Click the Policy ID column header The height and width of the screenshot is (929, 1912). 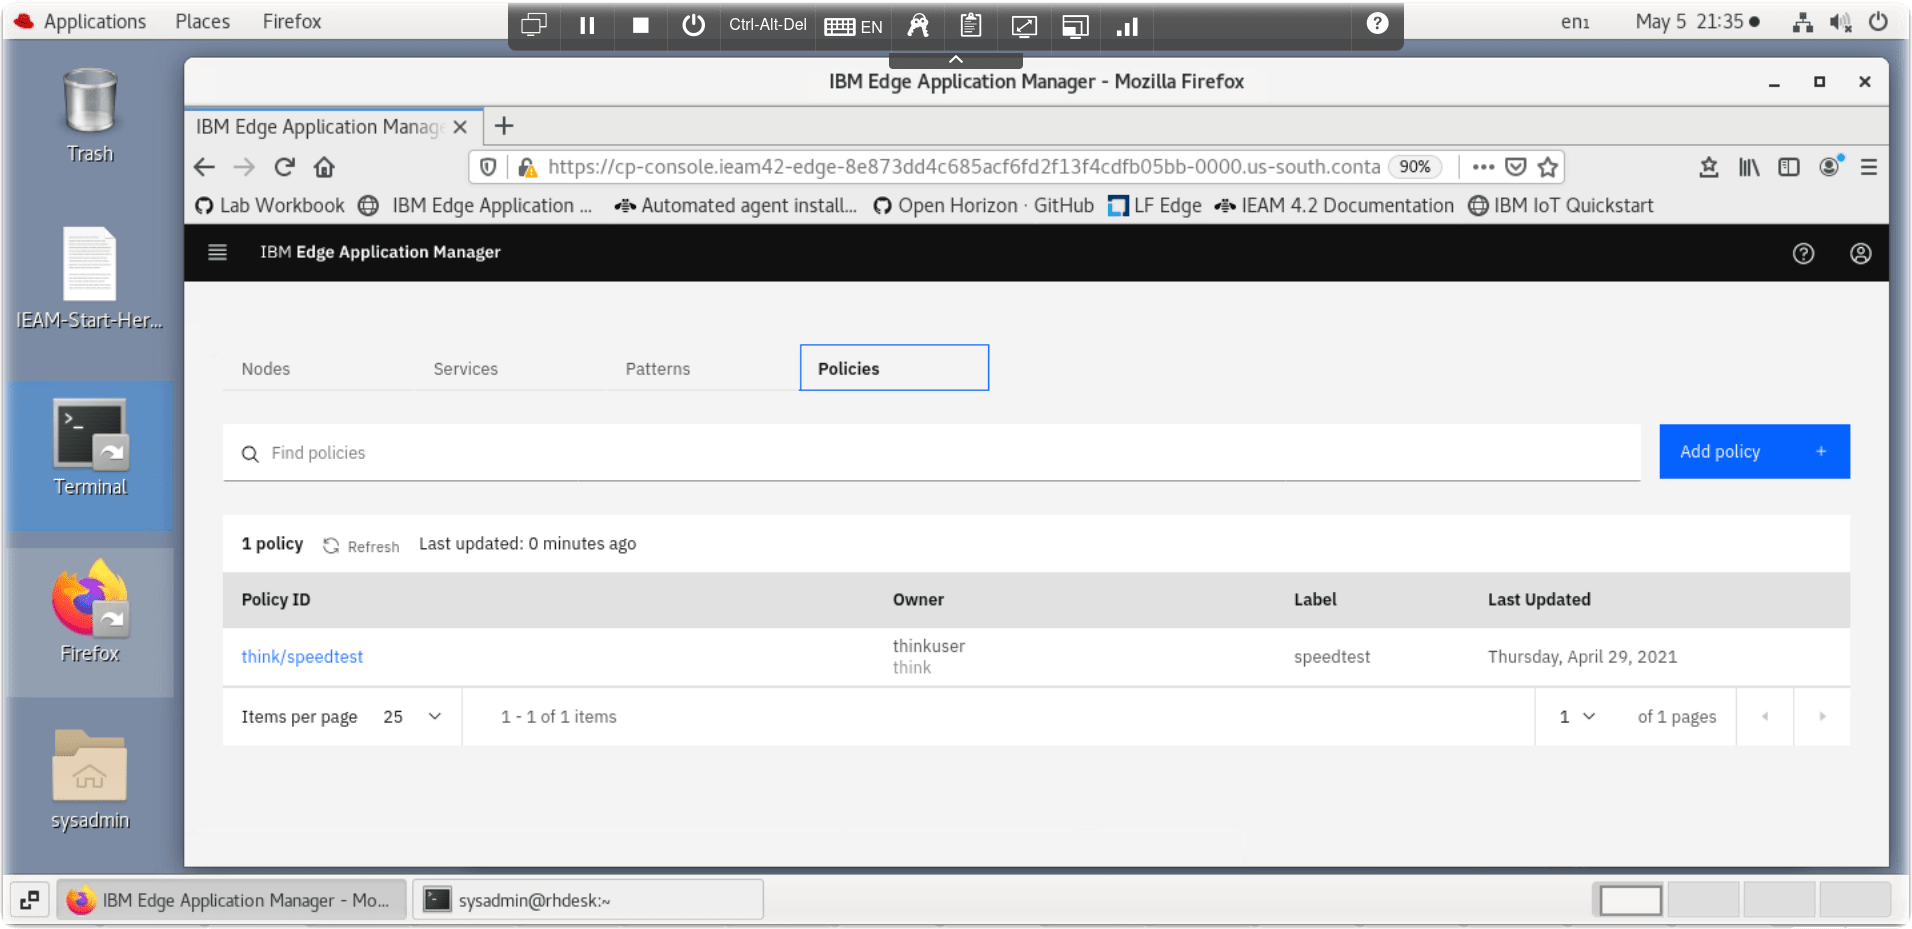[276, 600]
